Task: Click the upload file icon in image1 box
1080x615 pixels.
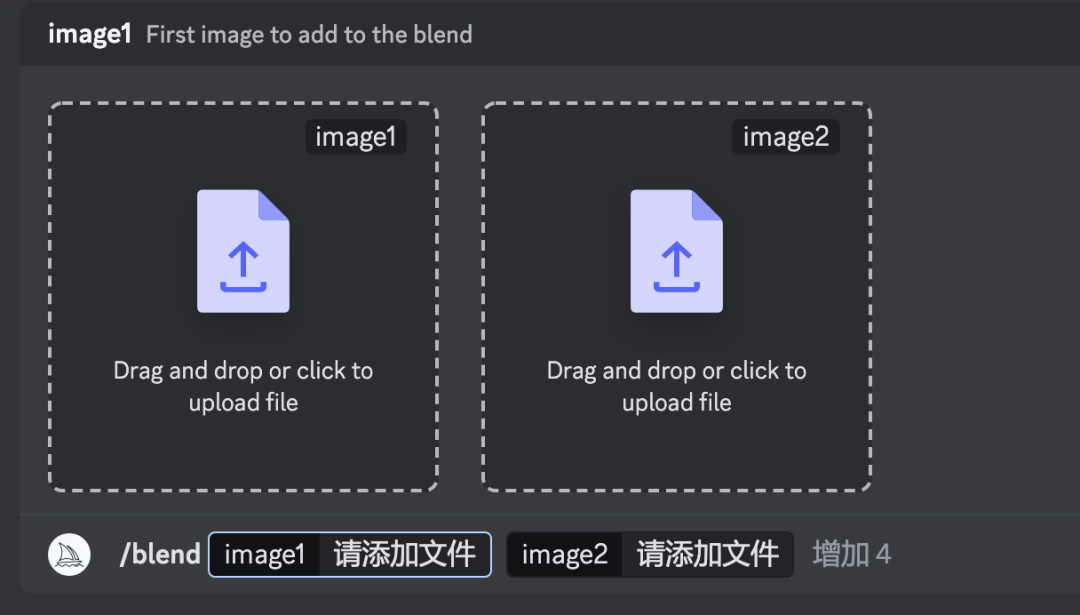Action: pos(243,251)
